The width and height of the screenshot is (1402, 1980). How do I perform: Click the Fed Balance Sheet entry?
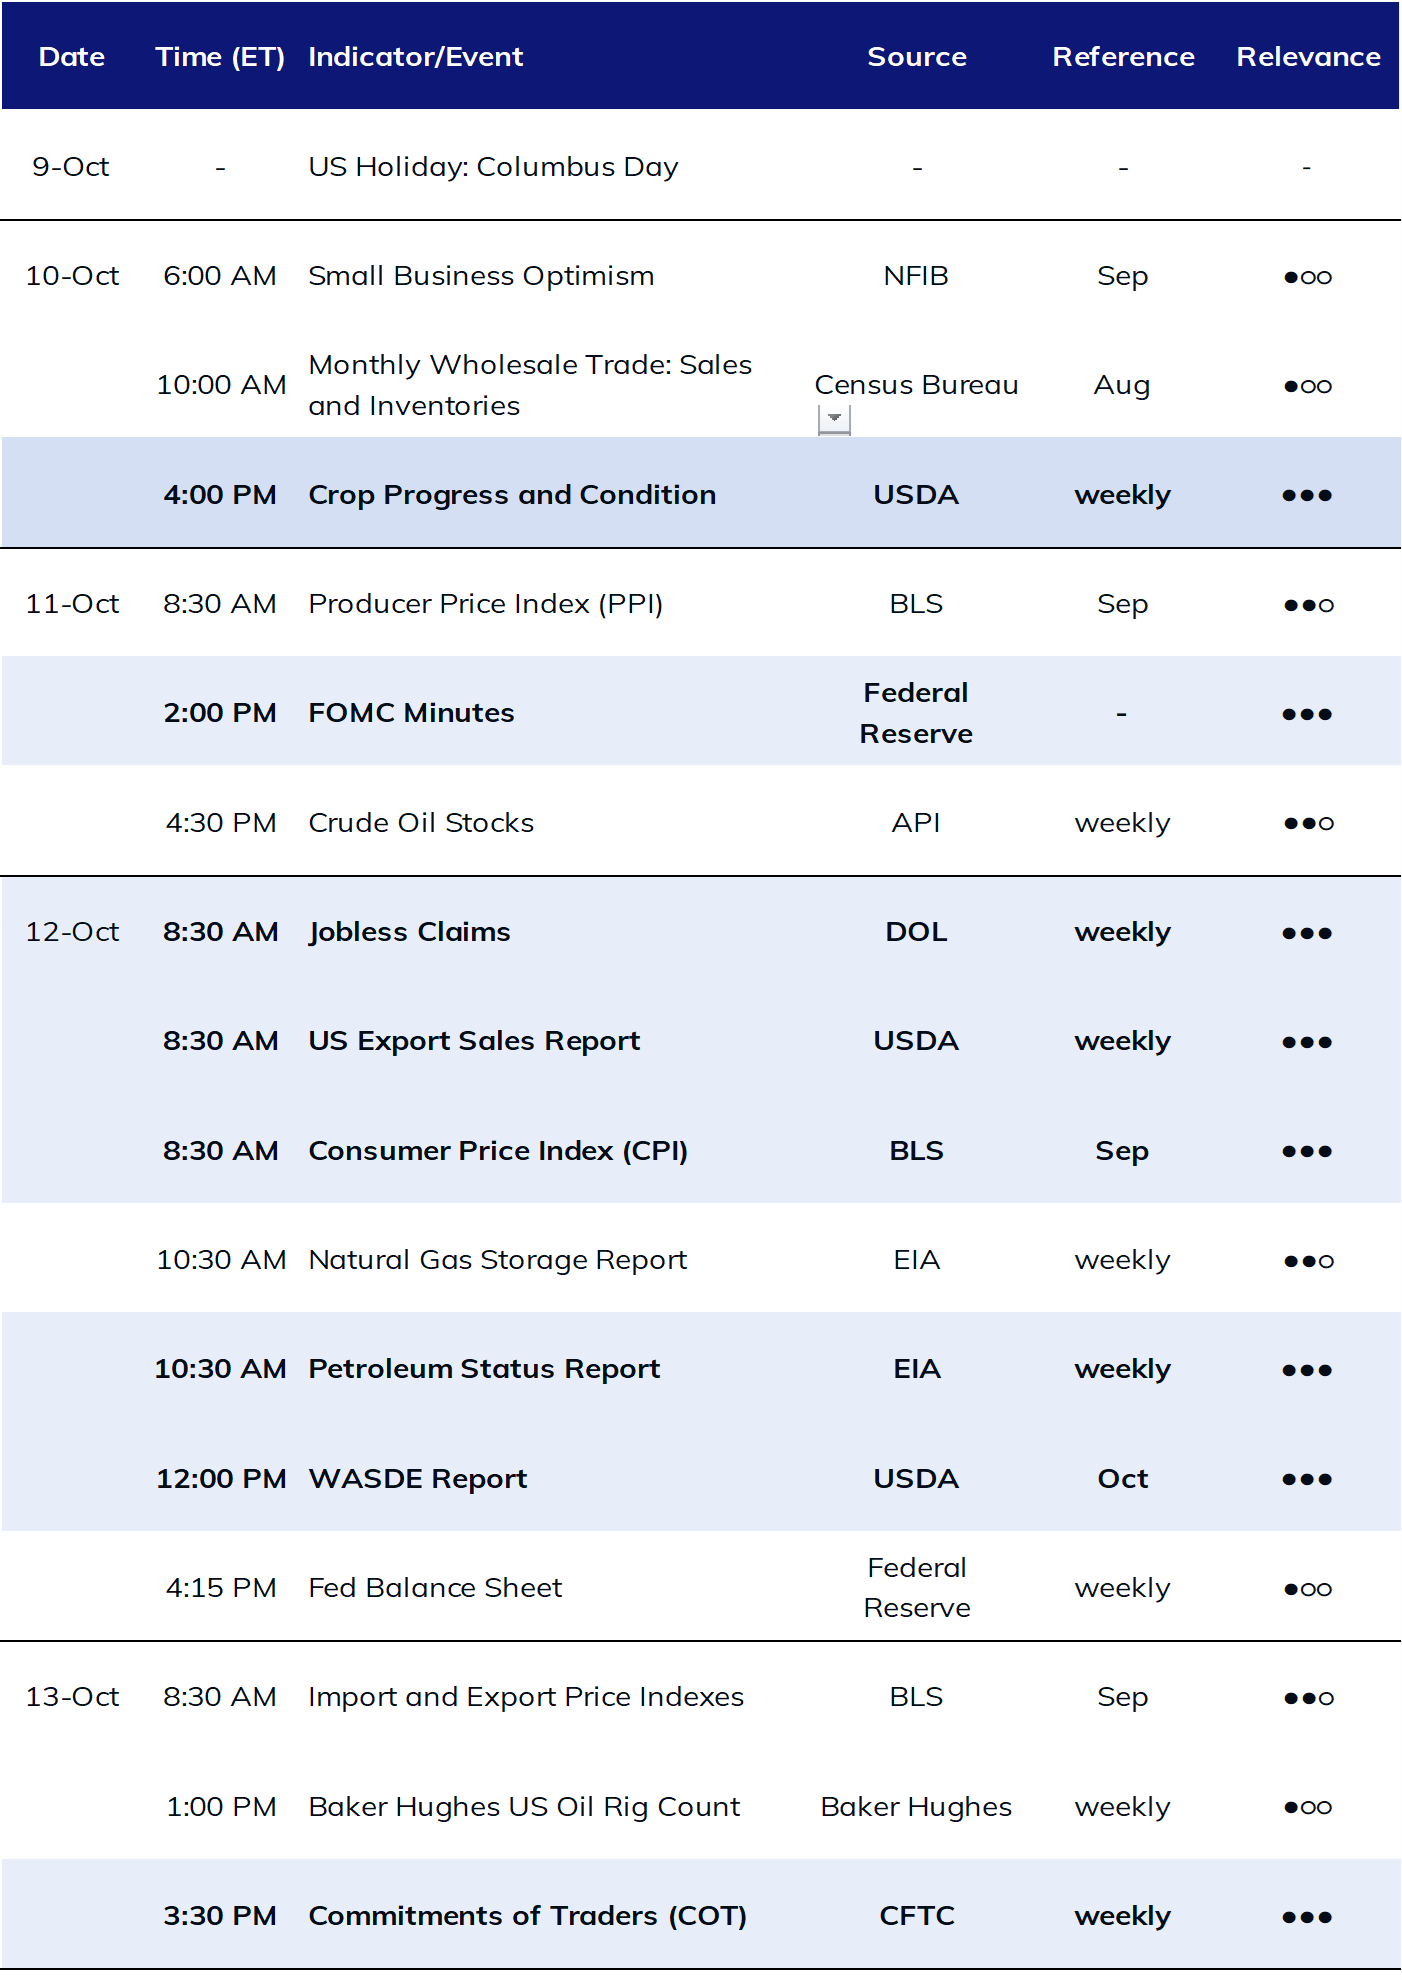tap(435, 1588)
